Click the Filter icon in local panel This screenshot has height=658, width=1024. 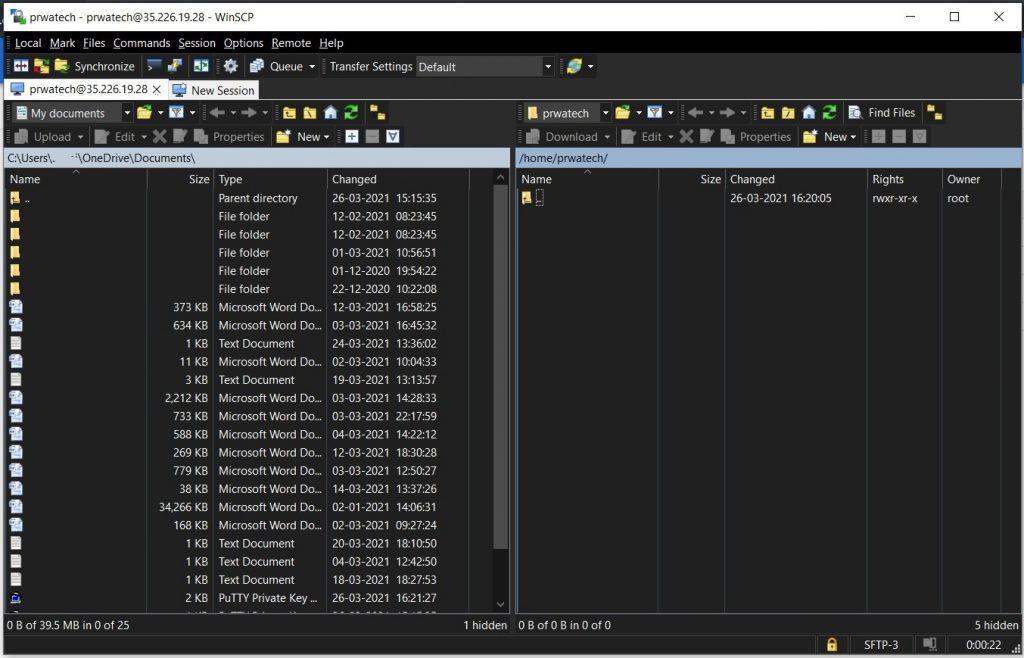(x=176, y=112)
